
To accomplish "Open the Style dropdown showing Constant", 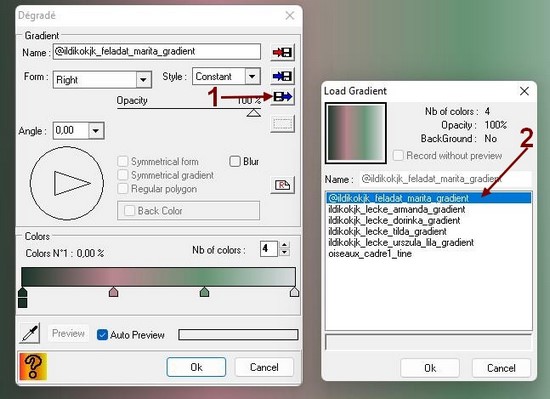I will (x=252, y=76).
